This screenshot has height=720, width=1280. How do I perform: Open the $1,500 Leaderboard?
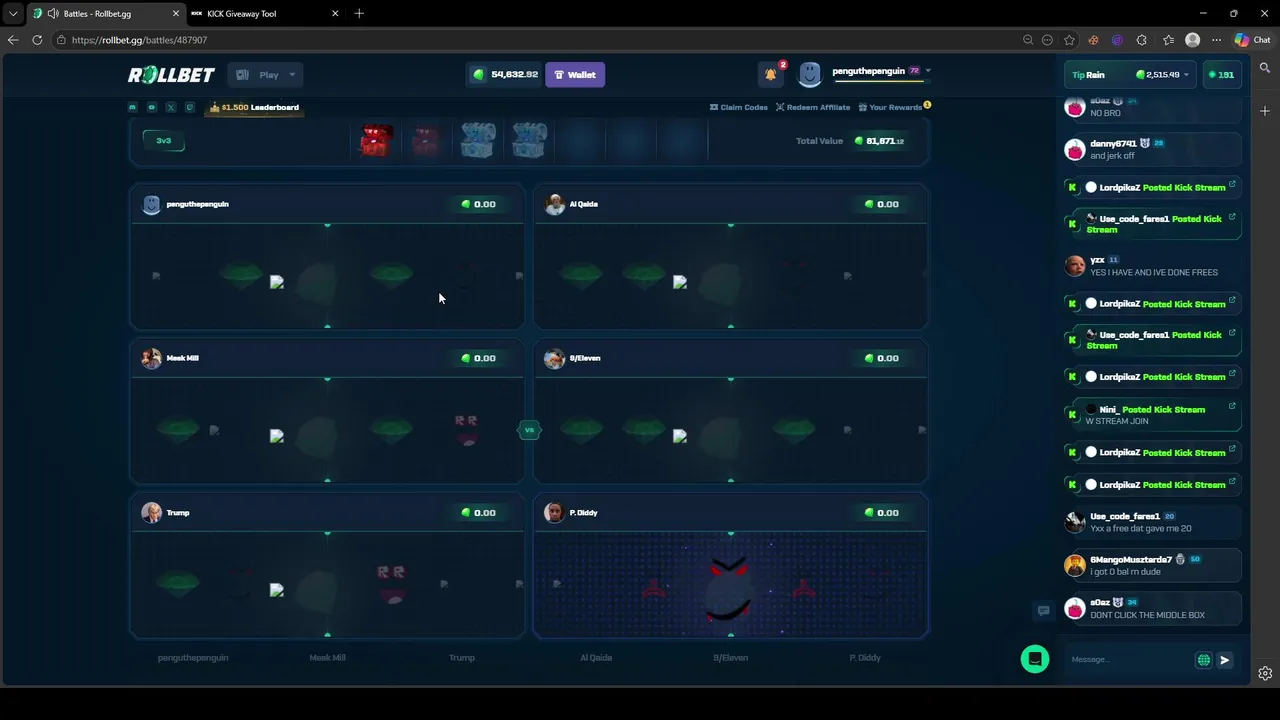click(x=255, y=107)
